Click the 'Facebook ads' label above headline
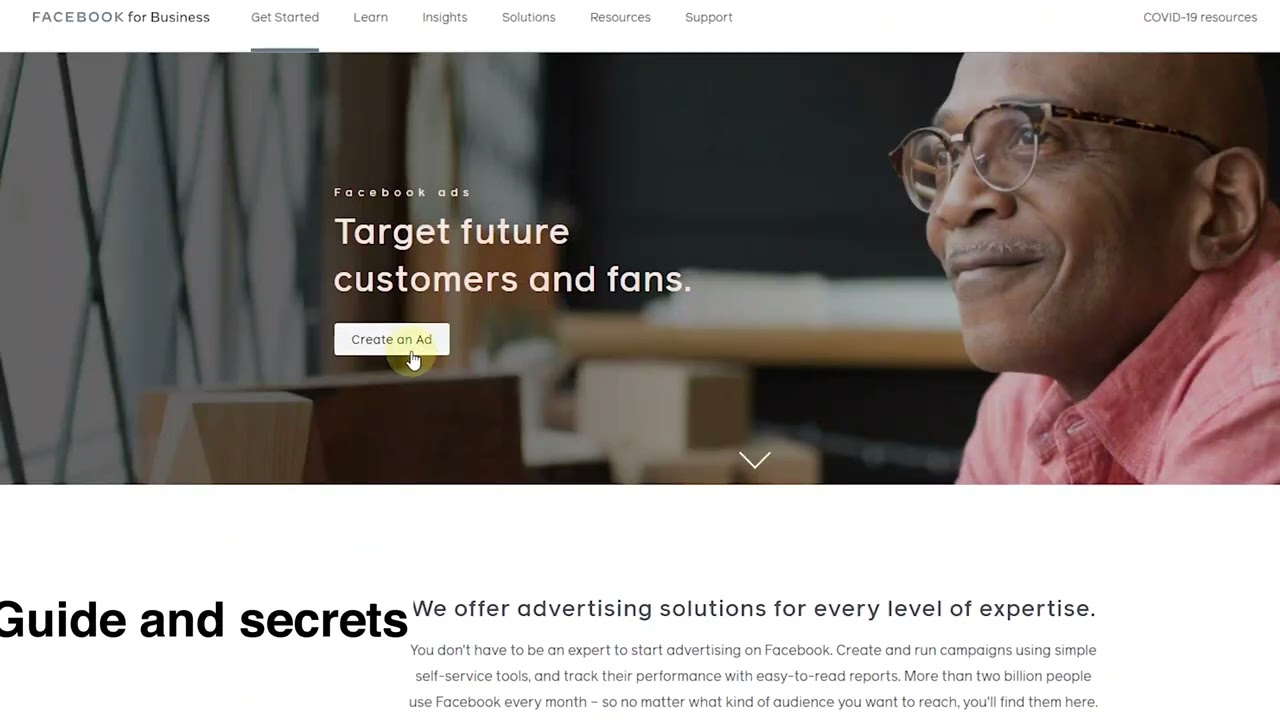 (x=402, y=192)
